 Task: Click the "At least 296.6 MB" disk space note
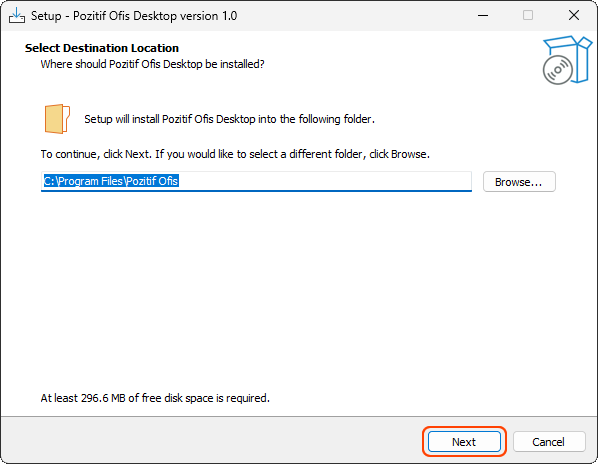click(x=155, y=398)
